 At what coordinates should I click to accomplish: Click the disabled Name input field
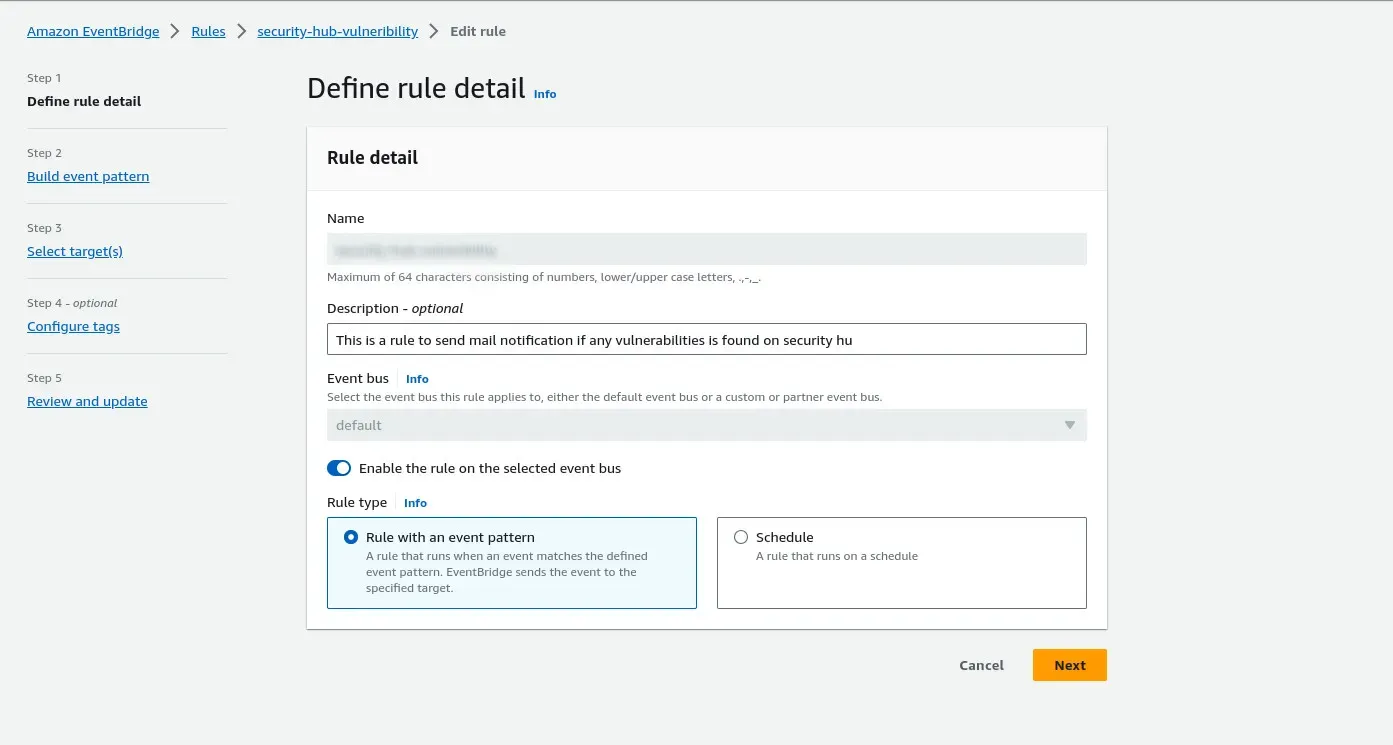706,249
